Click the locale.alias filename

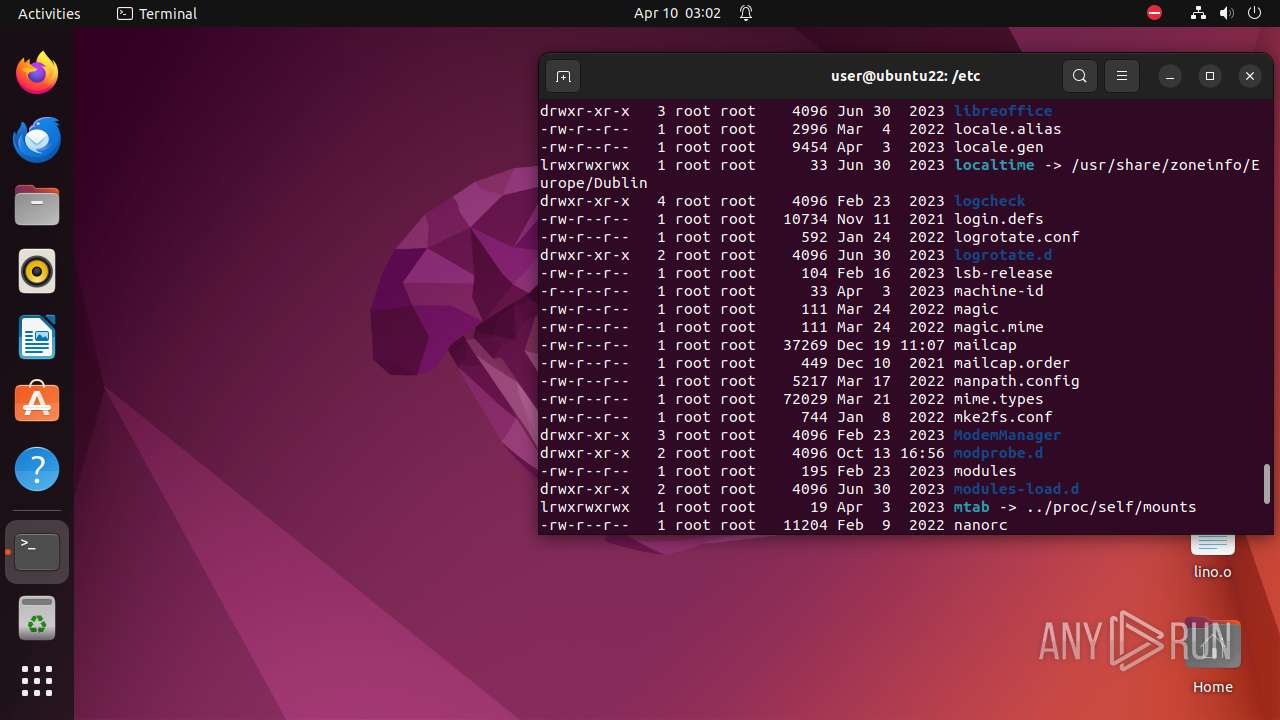coord(1008,129)
